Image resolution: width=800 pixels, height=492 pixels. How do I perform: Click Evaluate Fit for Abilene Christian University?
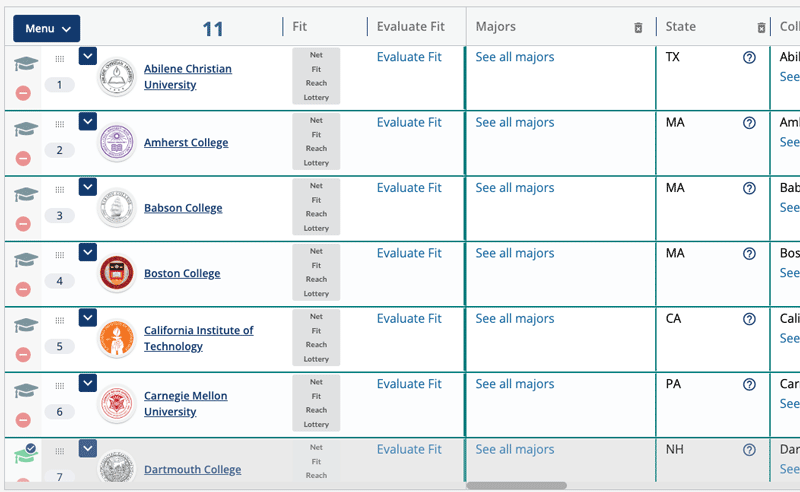(409, 57)
